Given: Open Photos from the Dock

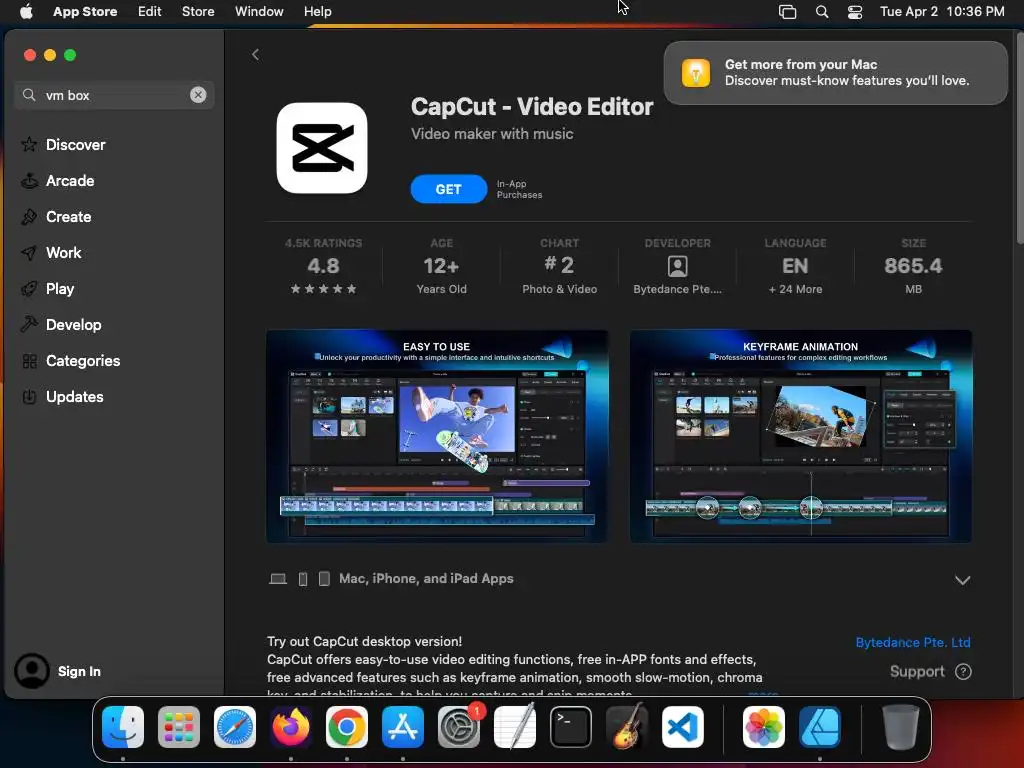Looking at the screenshot, I should [763, 727].
